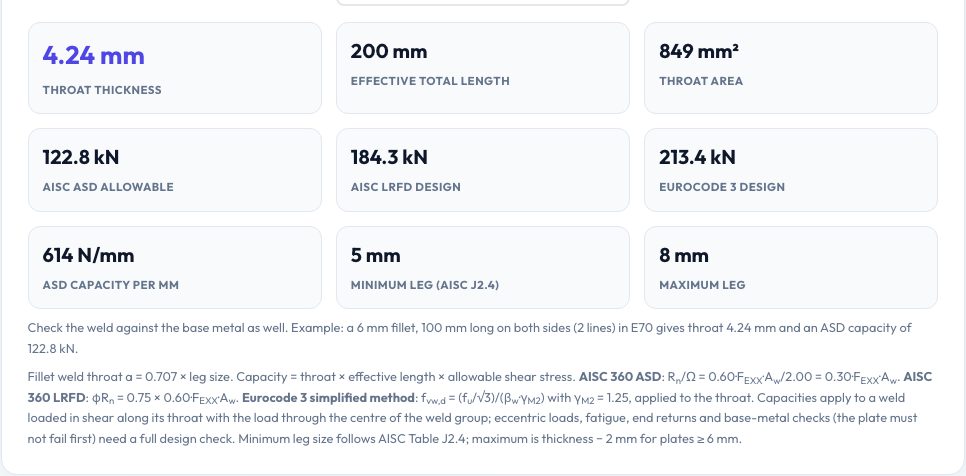The width and height of the screenshot is (966, 476).
Task: Click the EFFECTIVE TOTAL LENGTH label
Action: [430, 81]
